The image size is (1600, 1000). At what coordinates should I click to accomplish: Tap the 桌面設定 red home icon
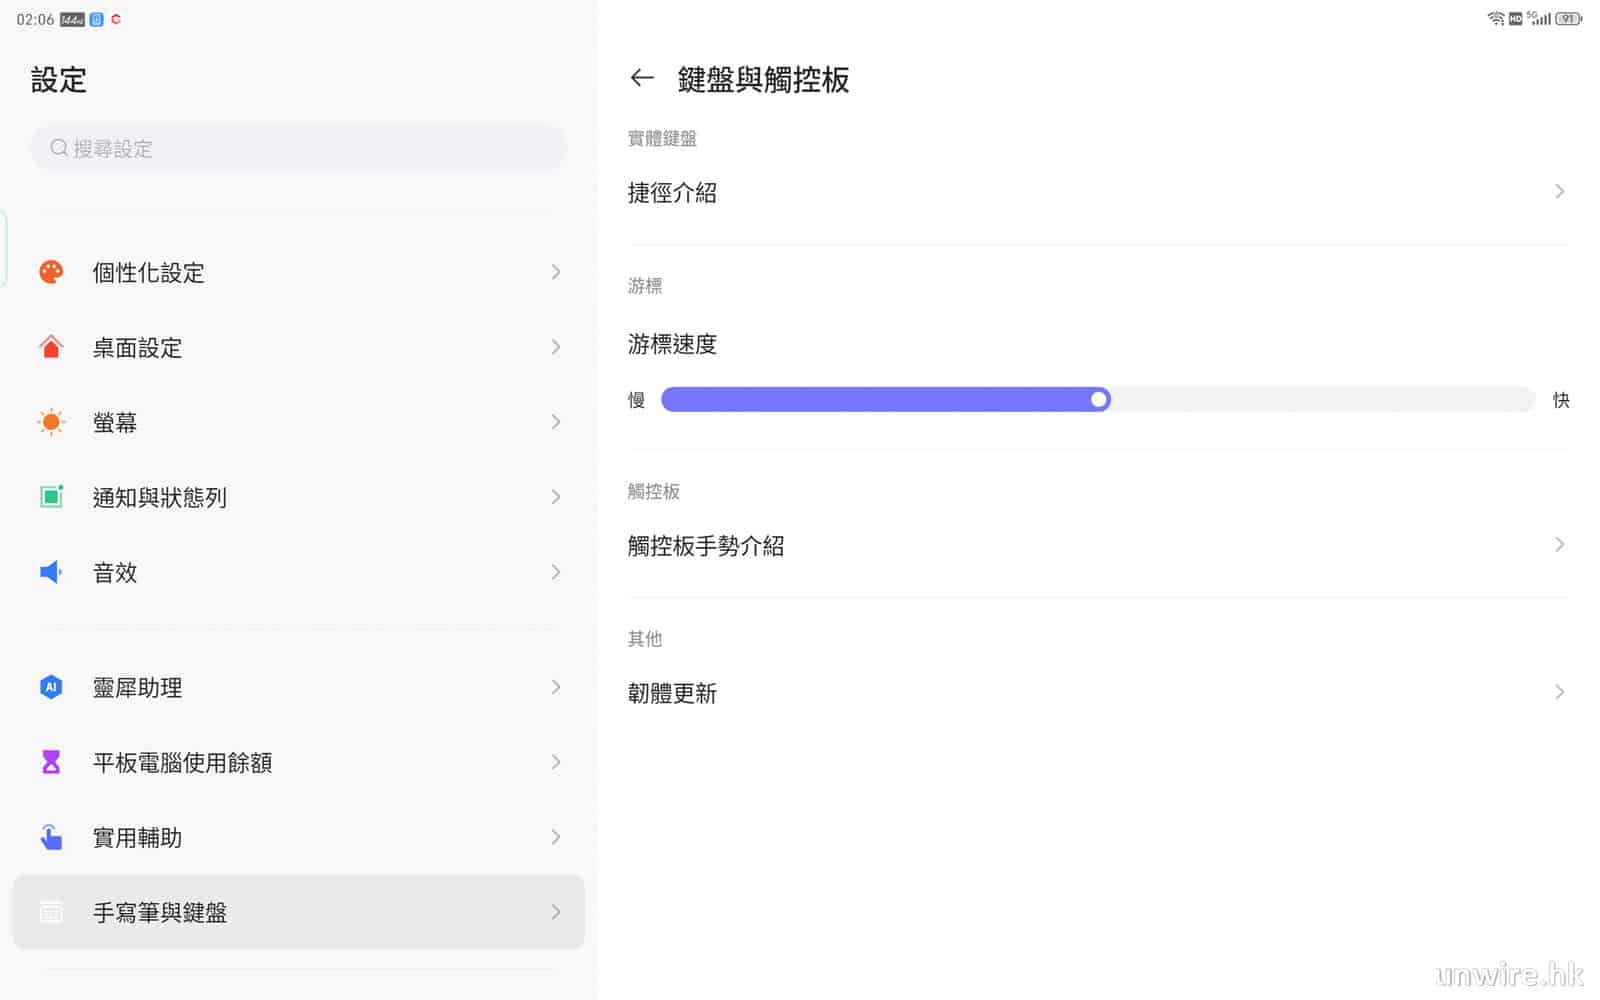[x=51, y=347]
